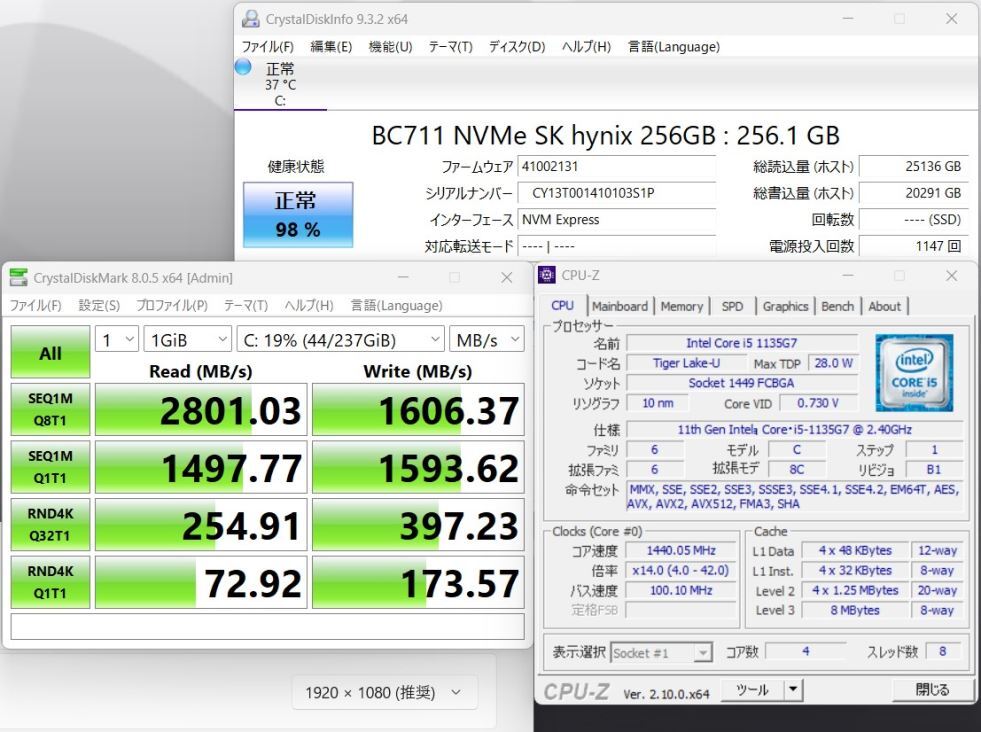The height and width of the screenshot is (732, 981).
Task: Click the 電源投入回数 value 1147 回
Action: pos(913,246)
